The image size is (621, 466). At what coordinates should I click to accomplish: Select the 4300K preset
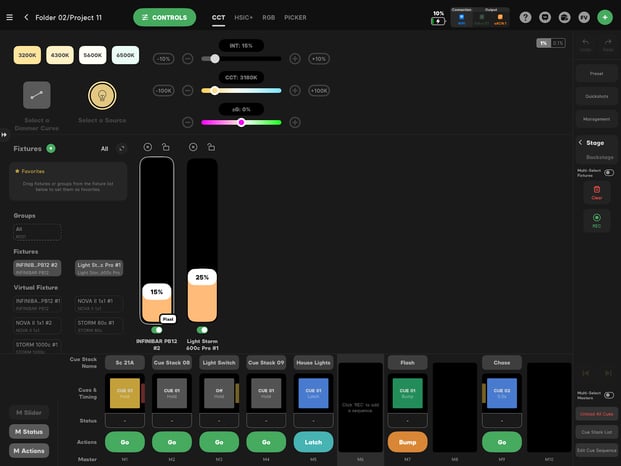coord(60,55)
